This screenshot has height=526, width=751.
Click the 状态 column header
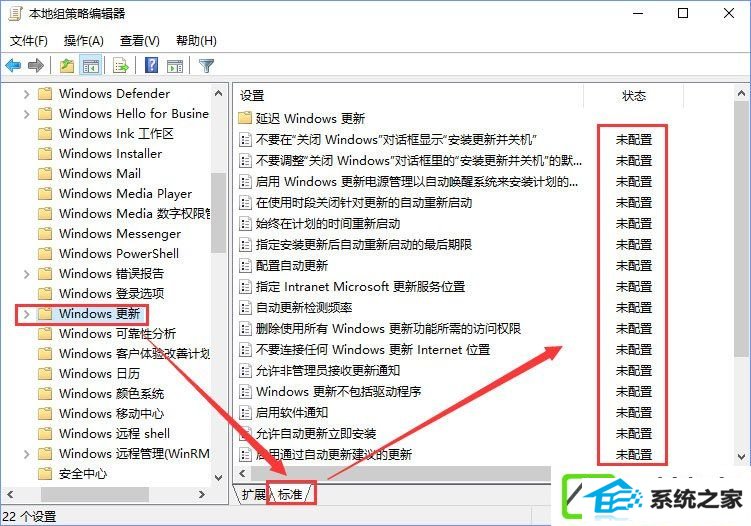[633, 96]
